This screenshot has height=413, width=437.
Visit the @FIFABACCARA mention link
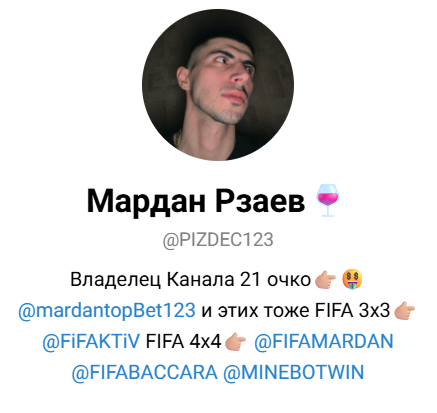pyautogui.click(x=144, y=372)
